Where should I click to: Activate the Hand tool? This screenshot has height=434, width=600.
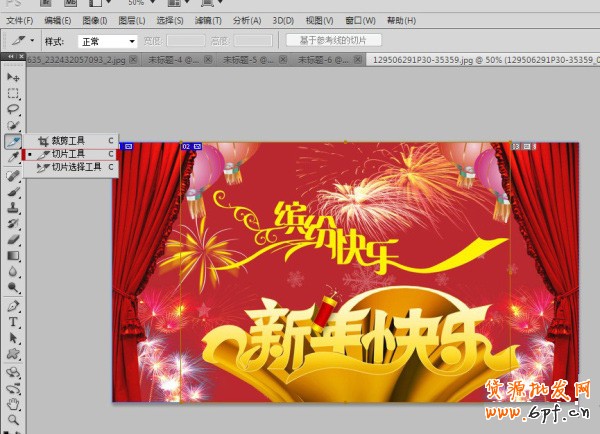pos(14,404)
